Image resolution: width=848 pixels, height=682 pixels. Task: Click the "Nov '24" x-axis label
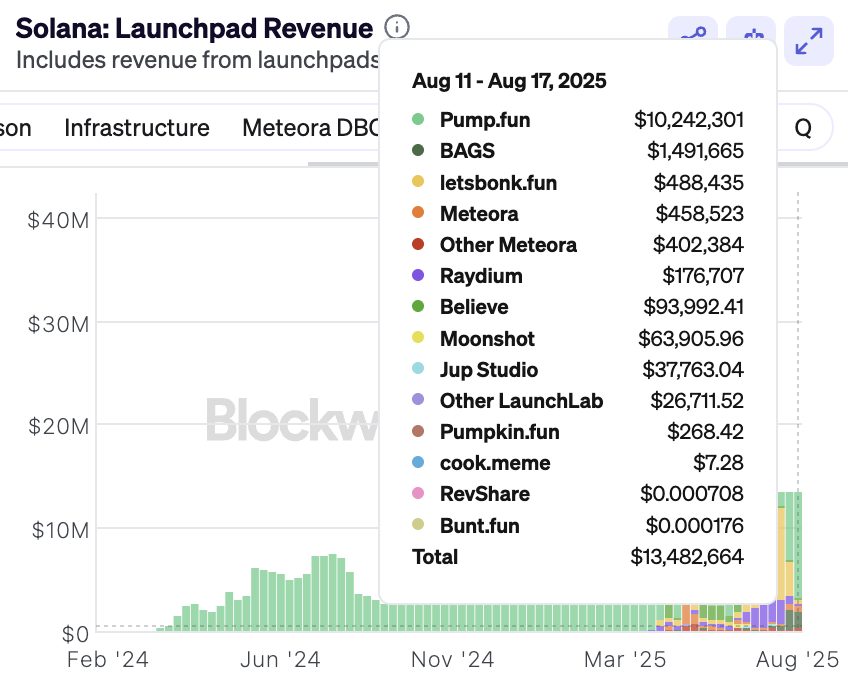453,660
